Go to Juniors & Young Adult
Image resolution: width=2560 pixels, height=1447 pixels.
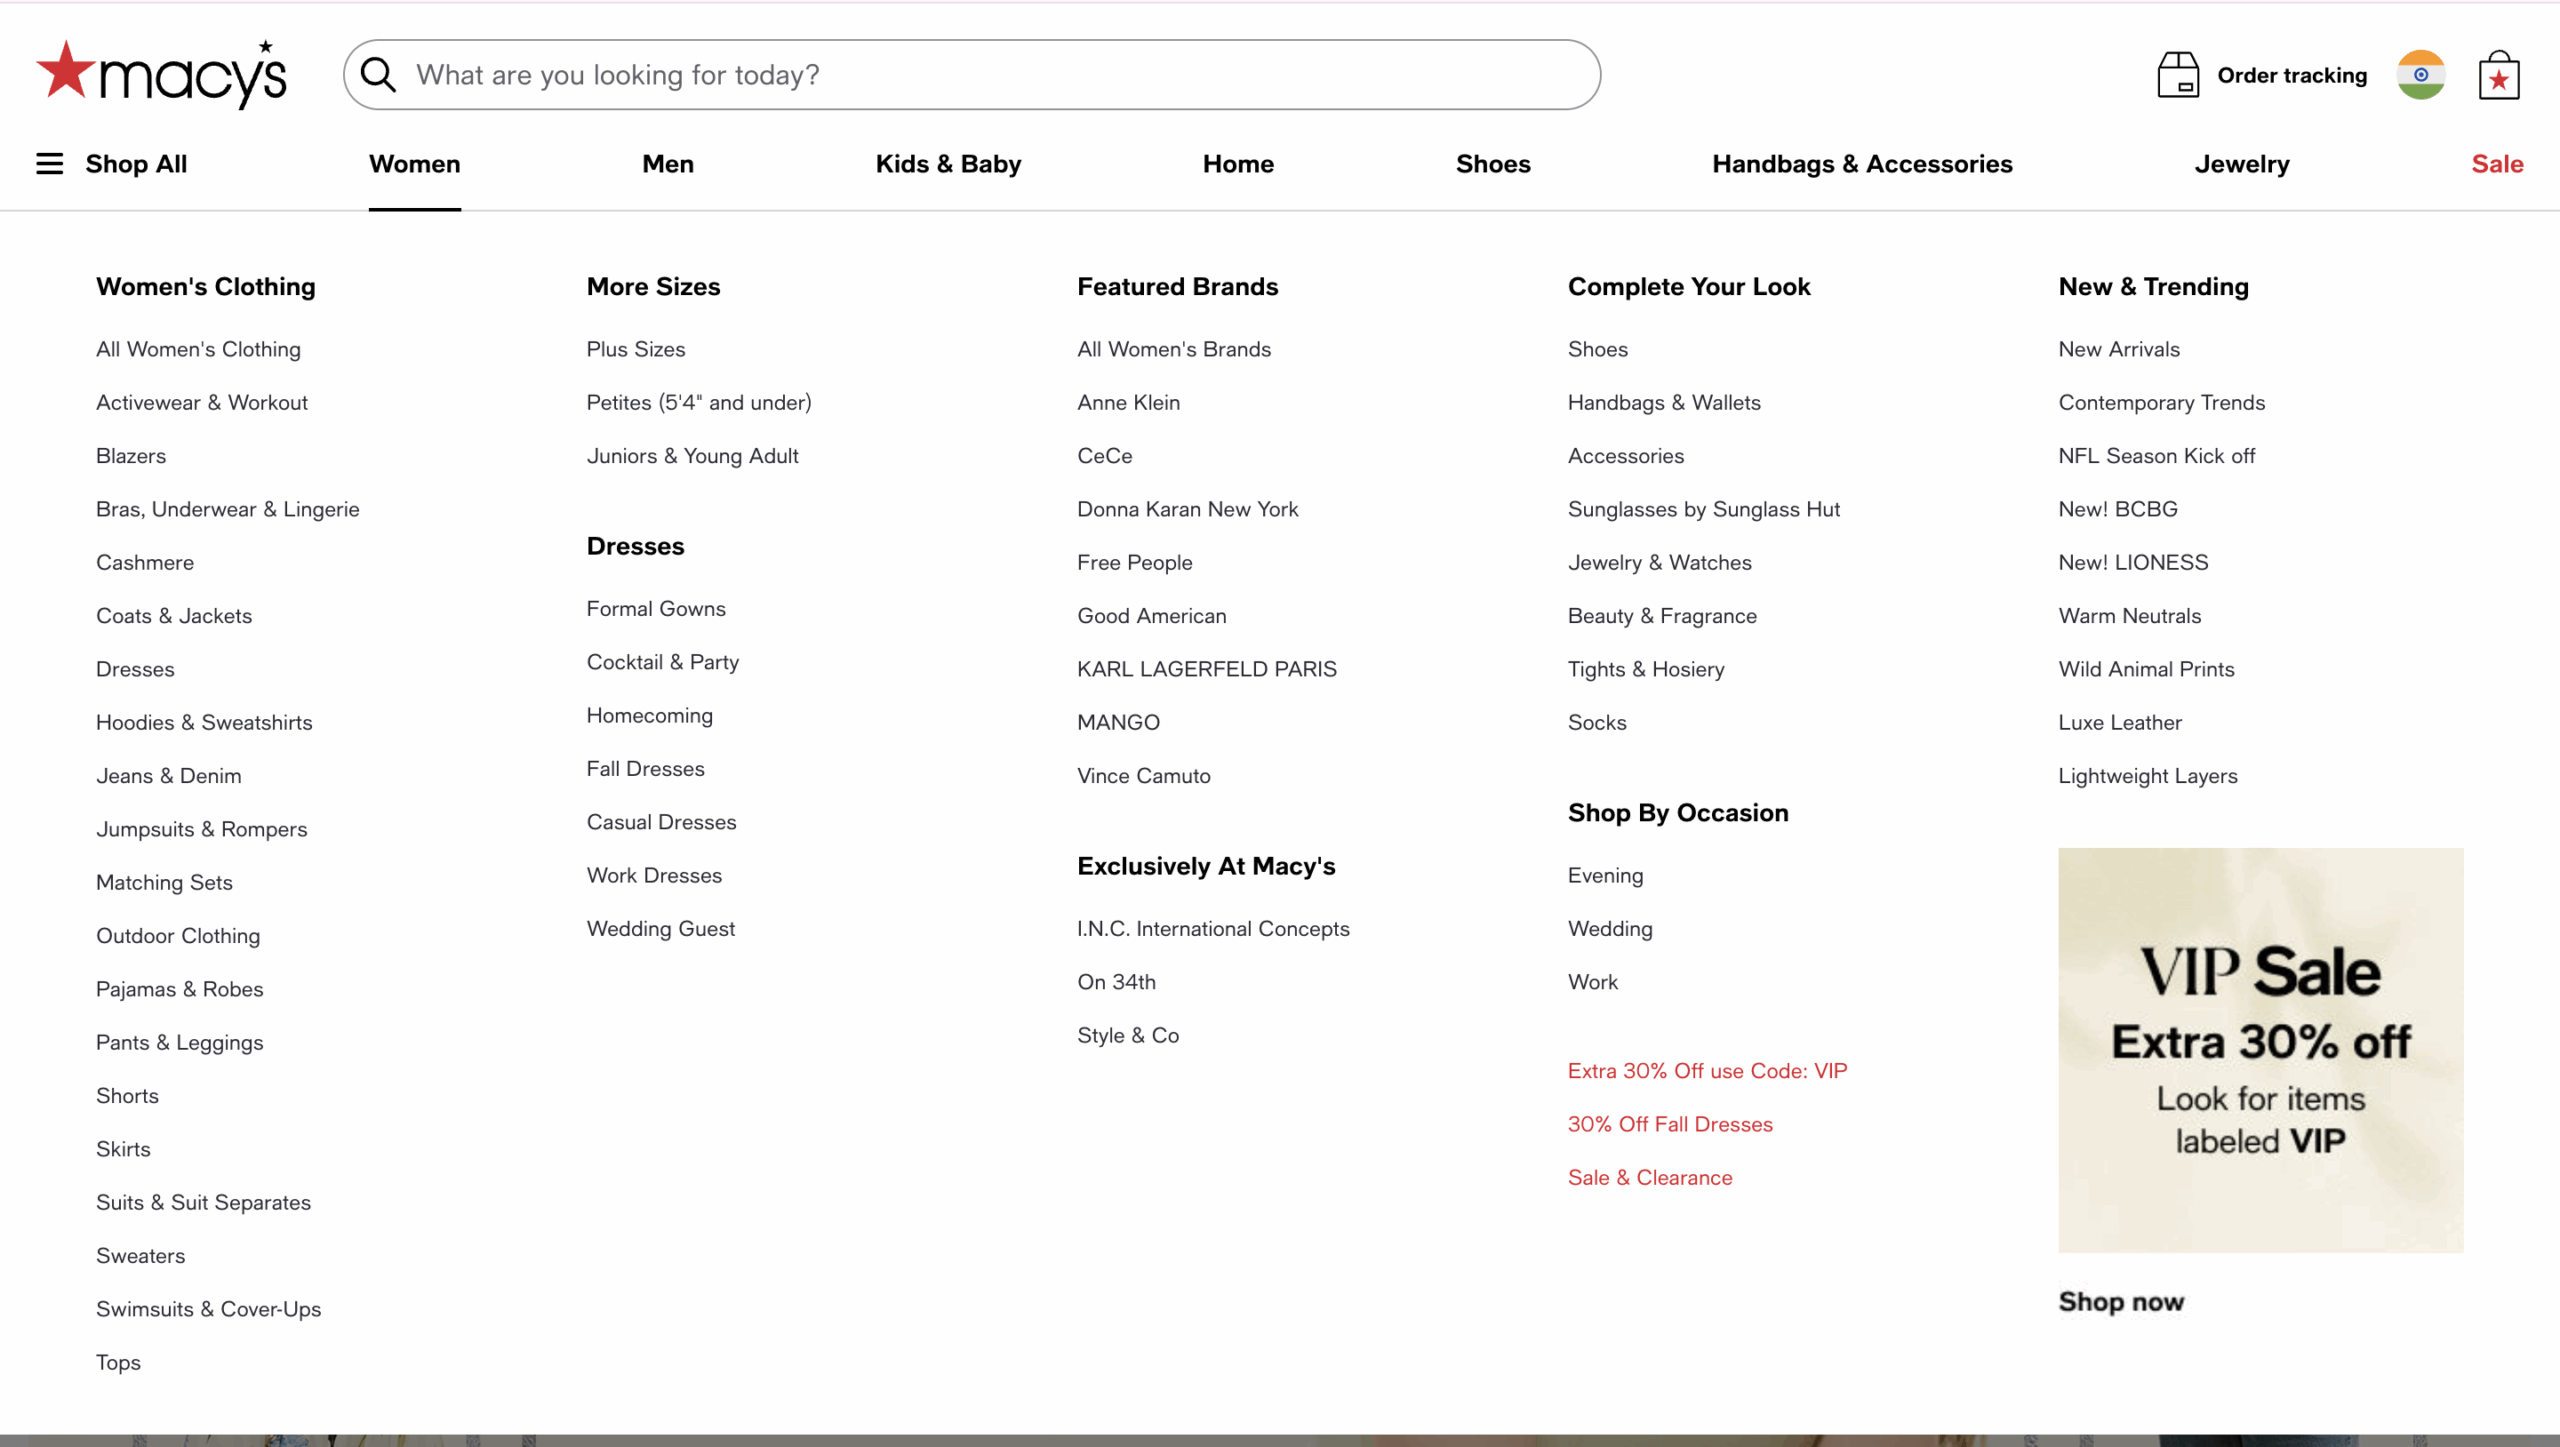[693, 455]
